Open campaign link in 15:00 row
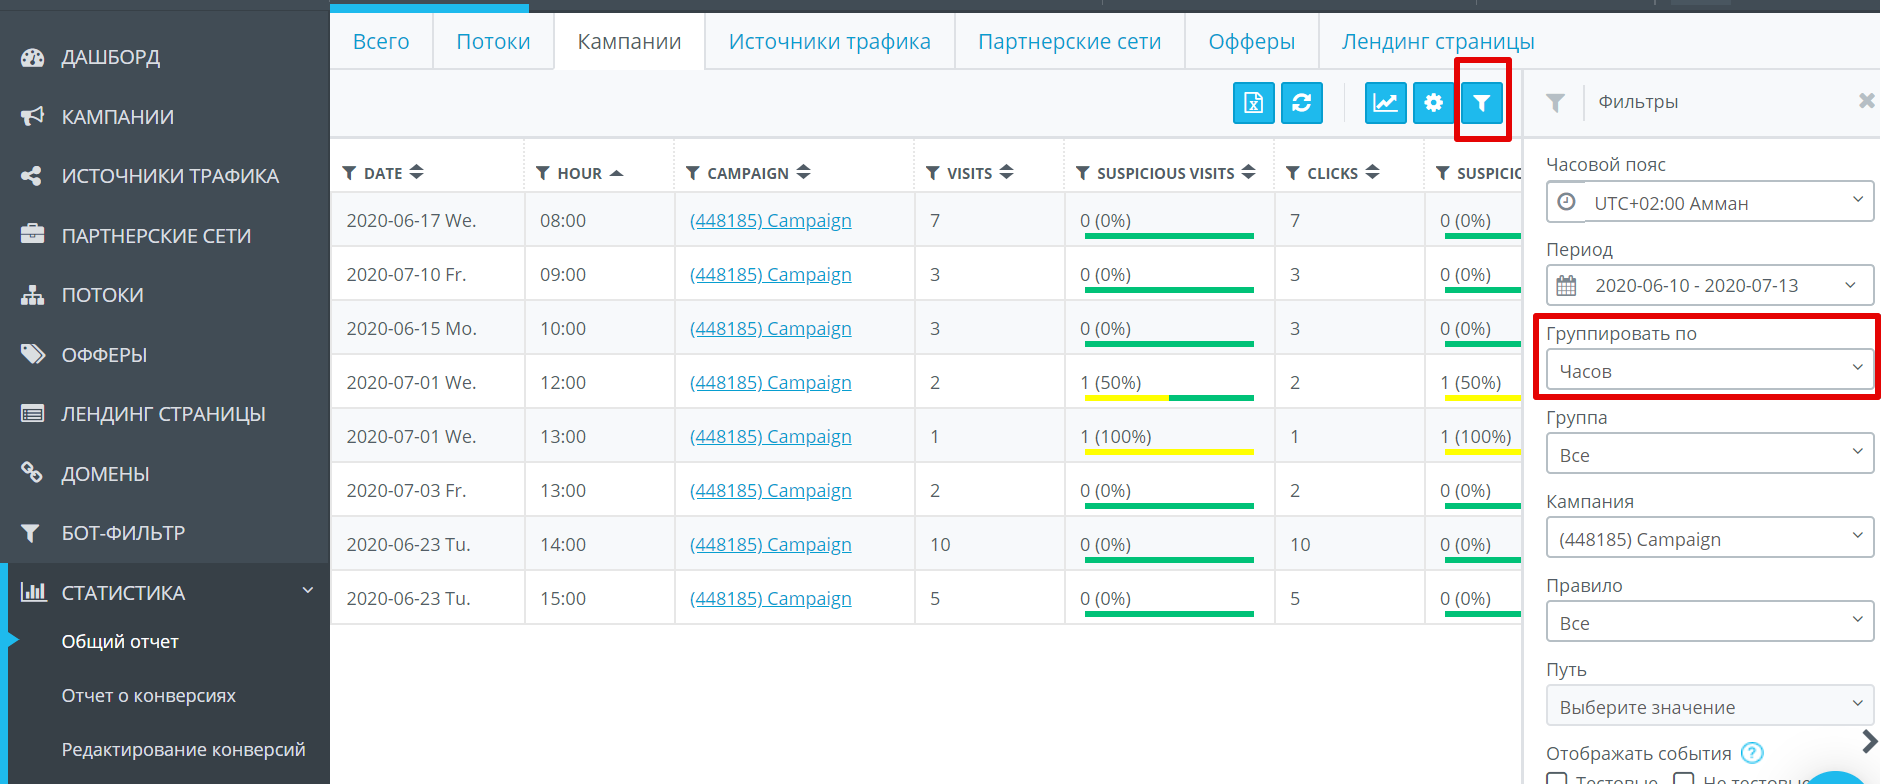Viewport: 1886px width, 784px height. 771,599
